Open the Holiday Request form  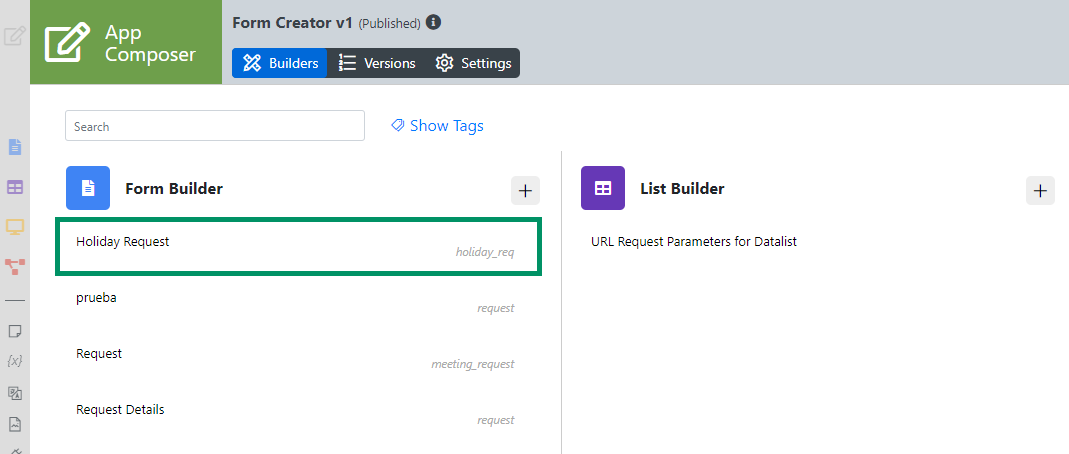pyautogui.click(x=299, y=247)
